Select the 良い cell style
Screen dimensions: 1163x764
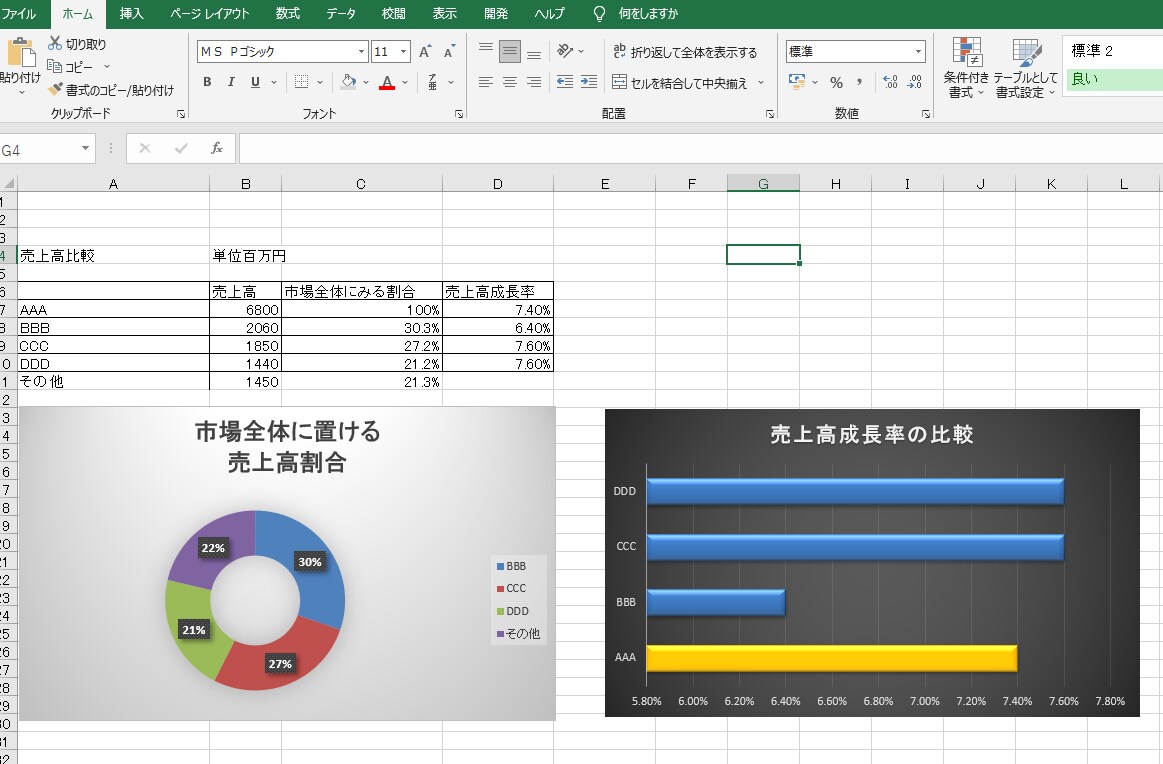pos(1113,79)
